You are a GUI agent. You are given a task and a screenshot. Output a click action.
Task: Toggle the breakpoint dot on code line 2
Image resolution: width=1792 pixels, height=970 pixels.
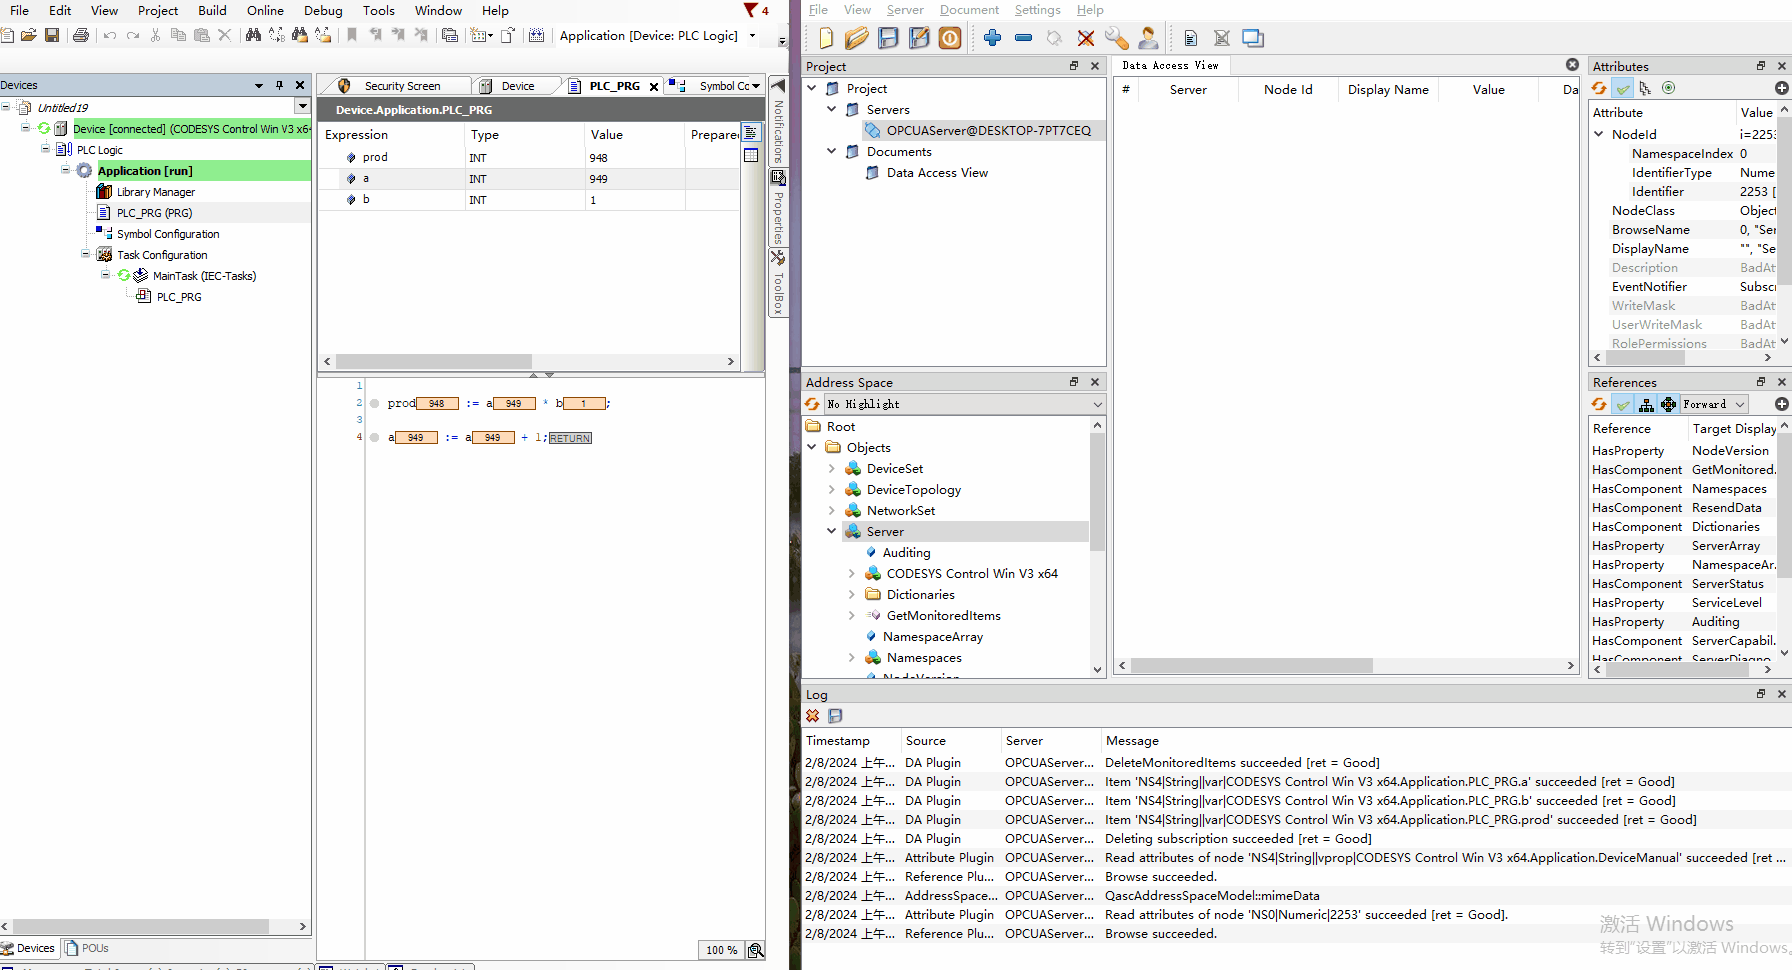point(375,404)
